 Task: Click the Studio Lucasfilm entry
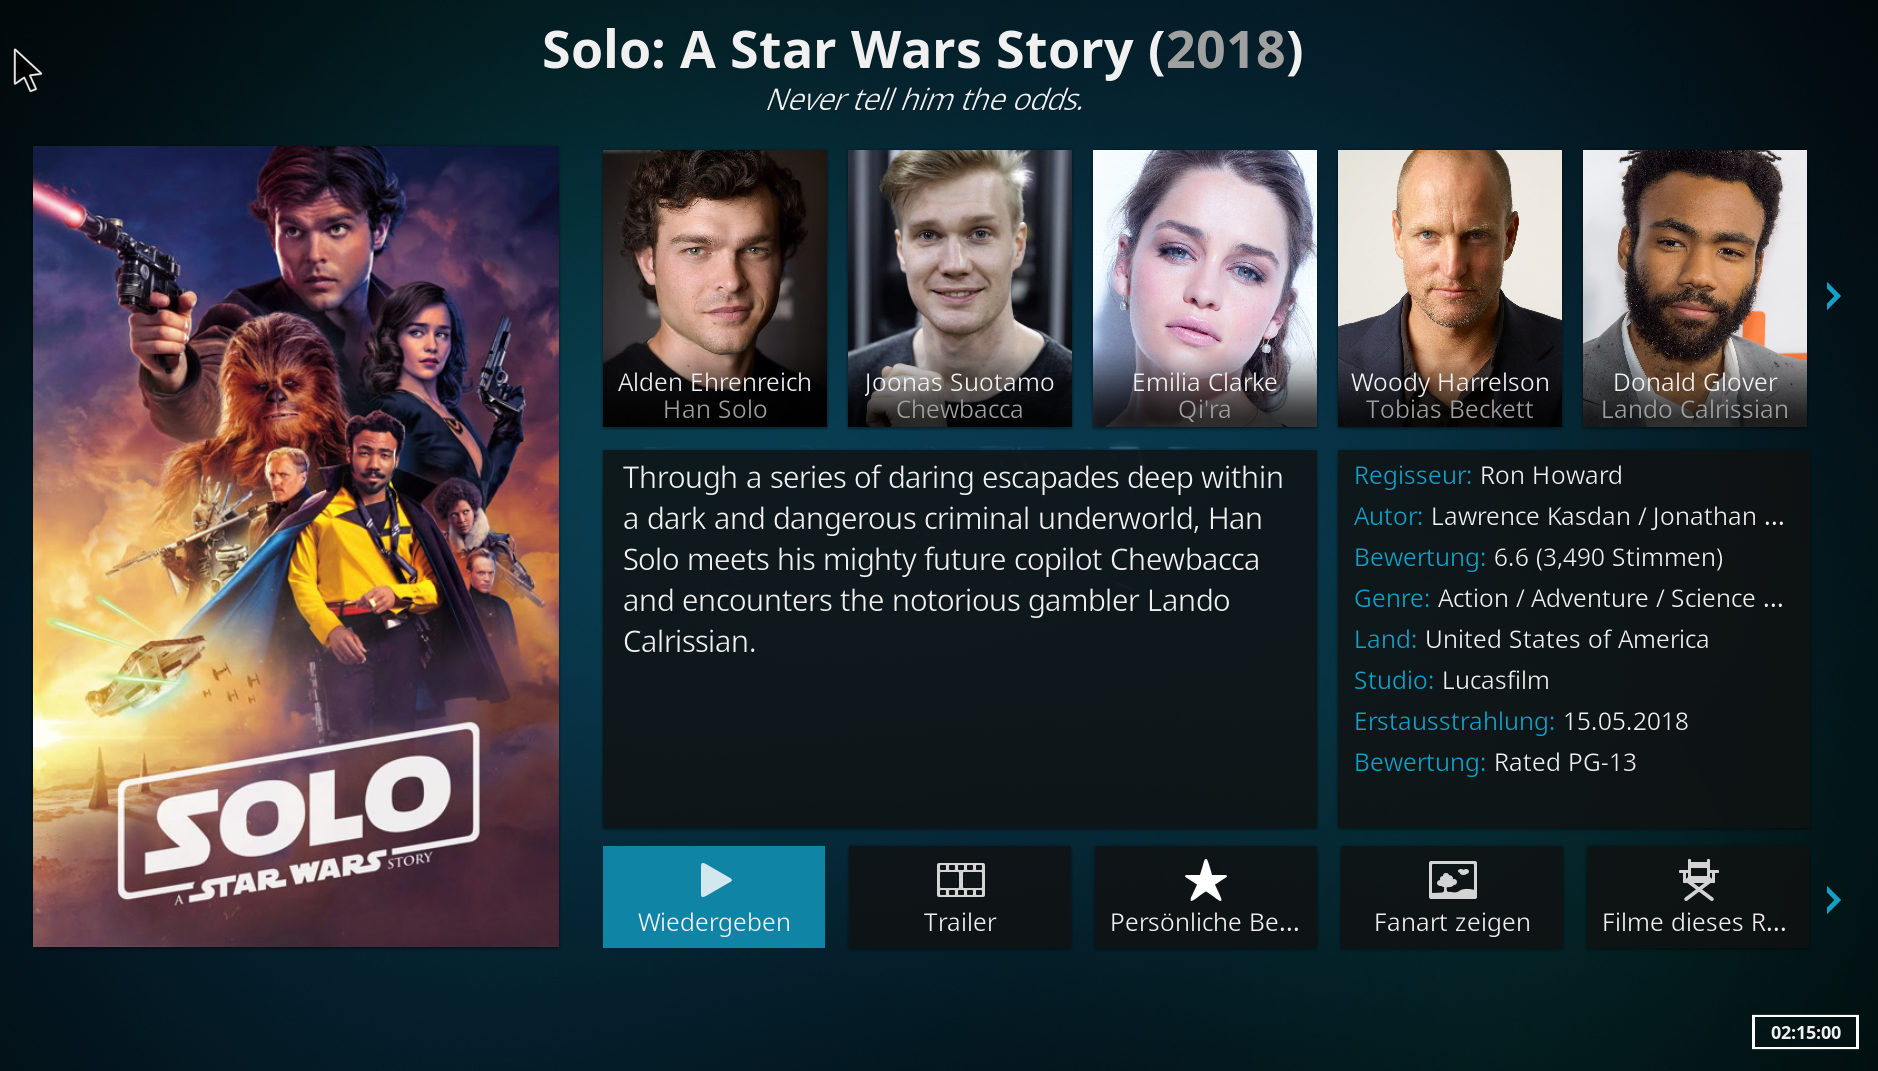click(1451, 680)
